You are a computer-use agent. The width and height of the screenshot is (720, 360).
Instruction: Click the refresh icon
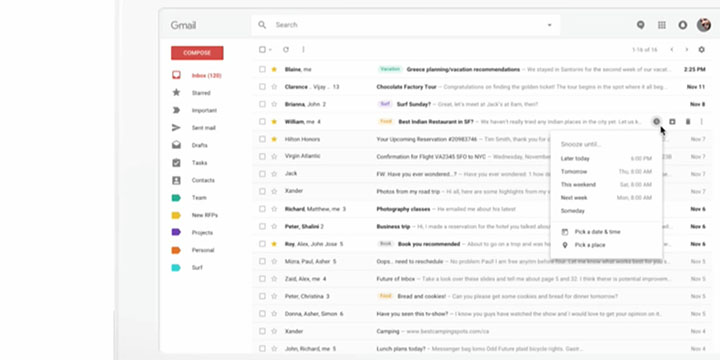286,50
